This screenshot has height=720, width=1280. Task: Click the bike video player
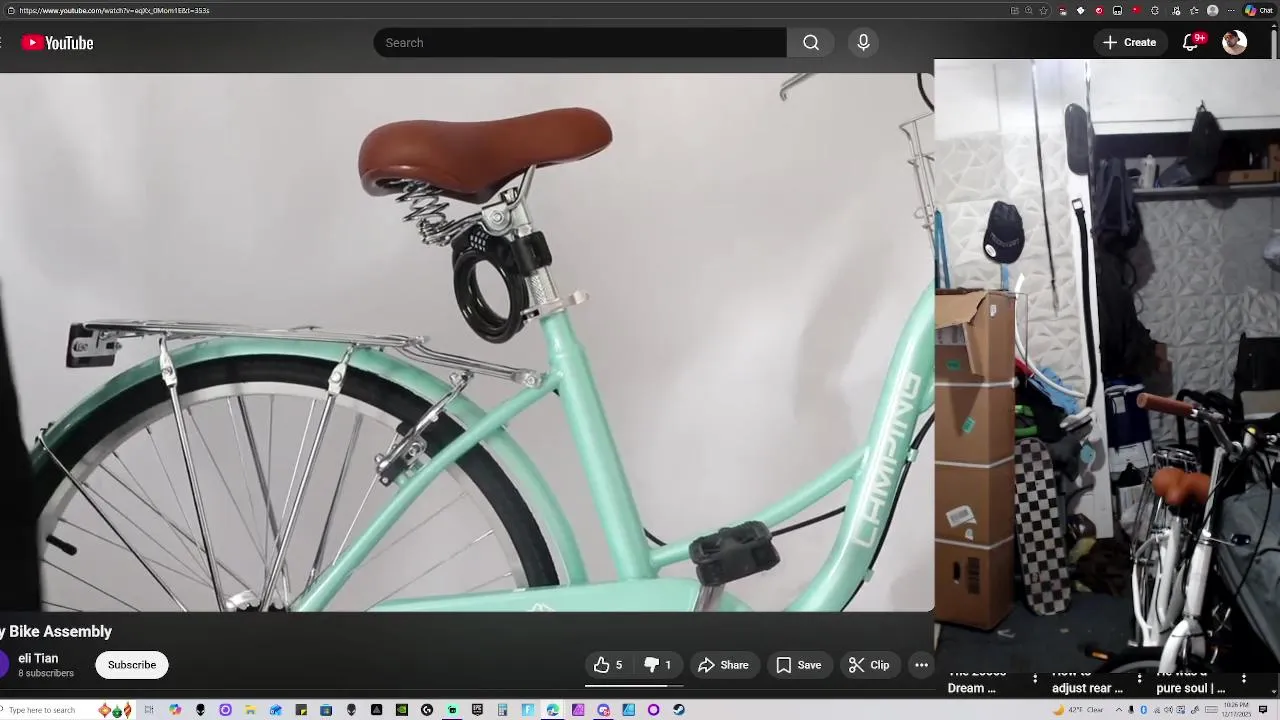click(x=467, y=342)
